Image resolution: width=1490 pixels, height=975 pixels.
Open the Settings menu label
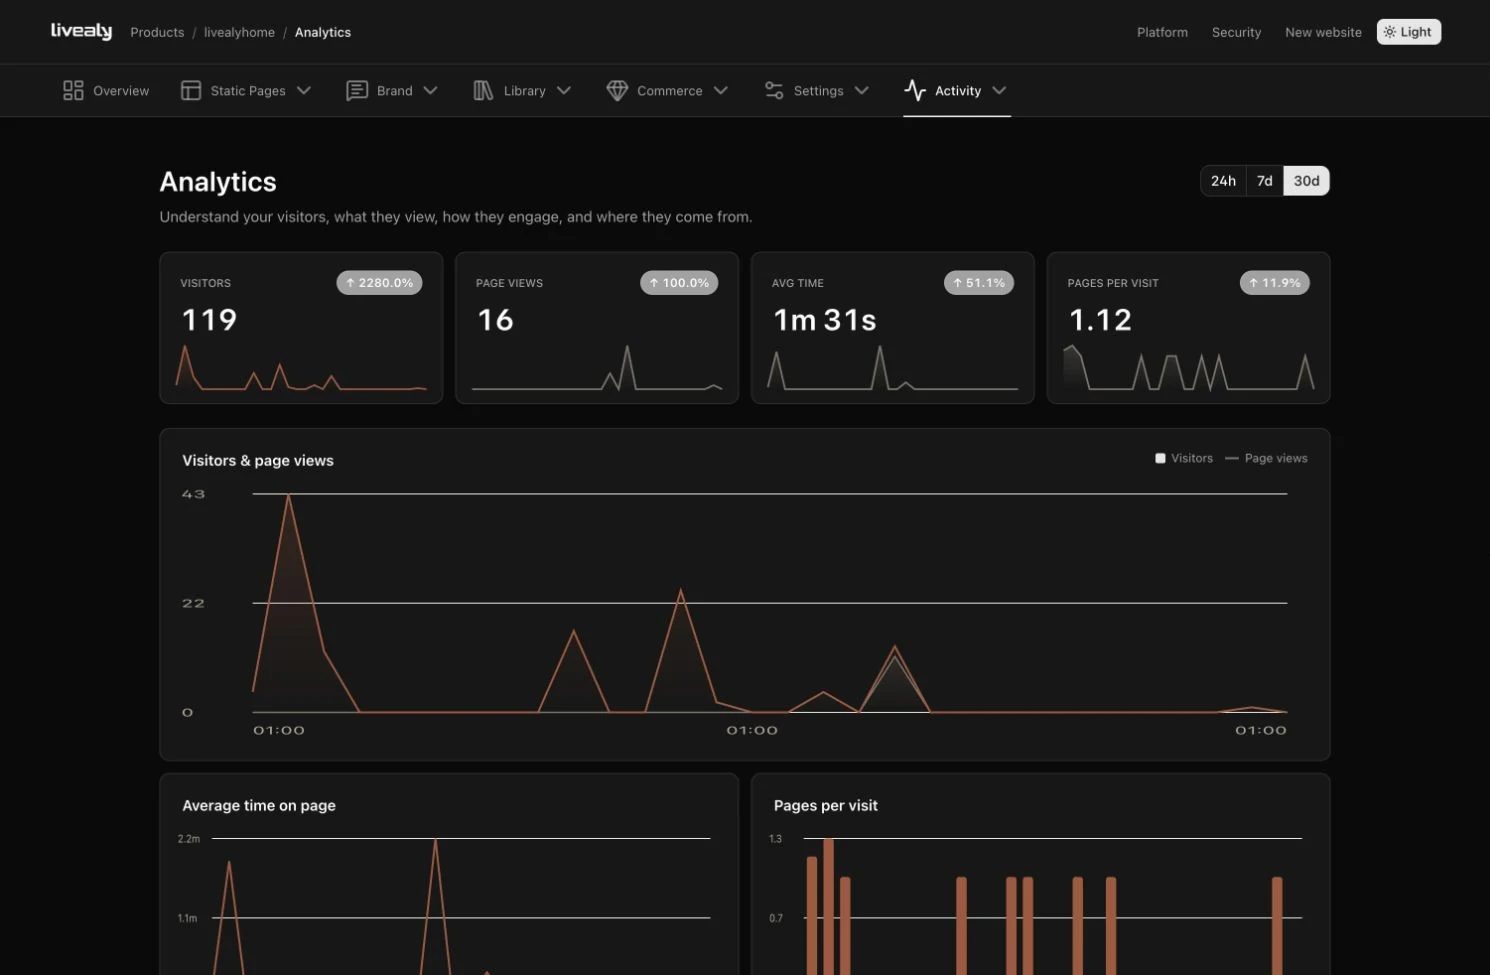819,91
